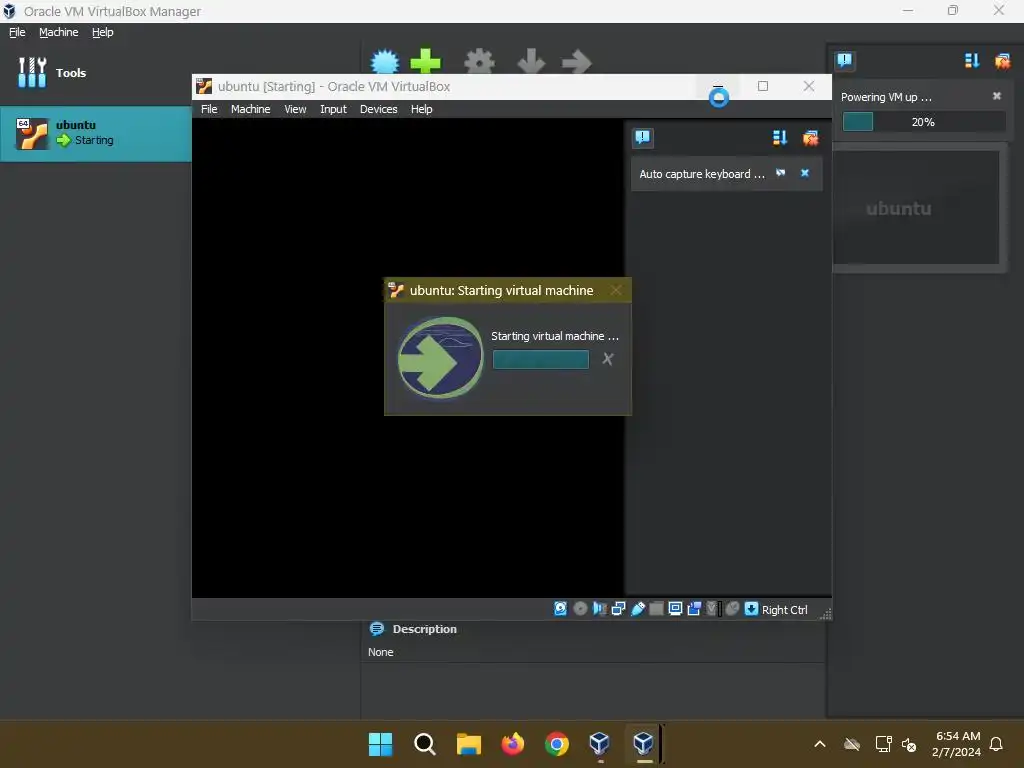The height and width of the screenshot is (768, 1024).
Task: Click the Right Ctrl host key label
Action: pos(784,609)
